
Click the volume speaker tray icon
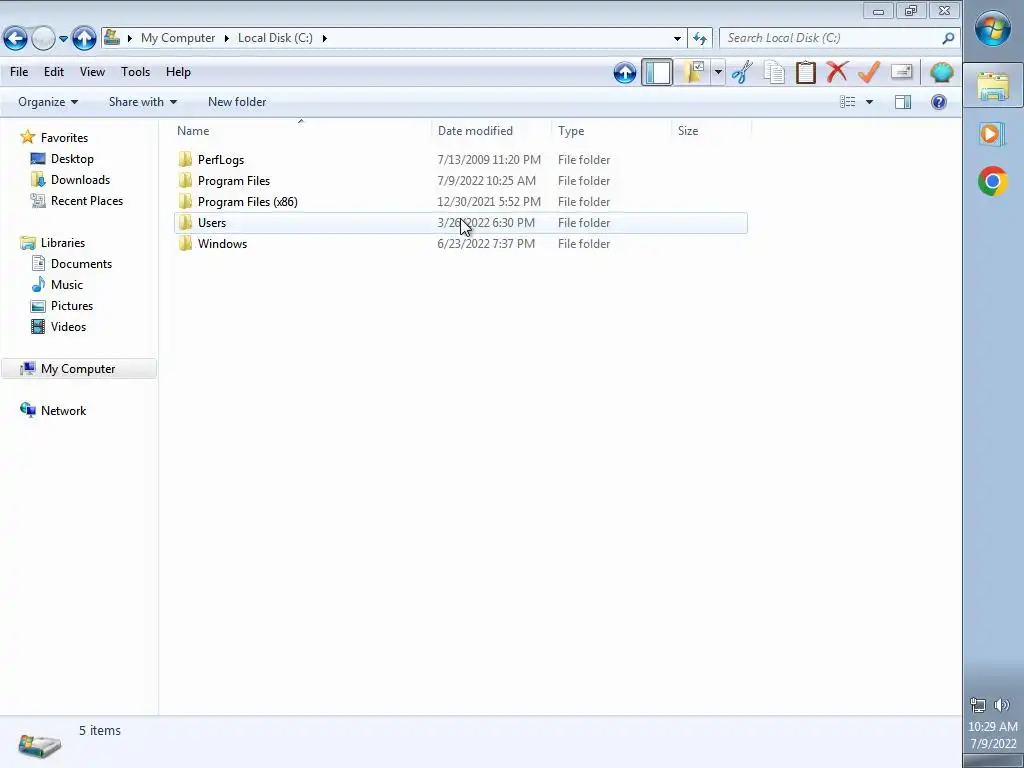(x=1002, y=705)
